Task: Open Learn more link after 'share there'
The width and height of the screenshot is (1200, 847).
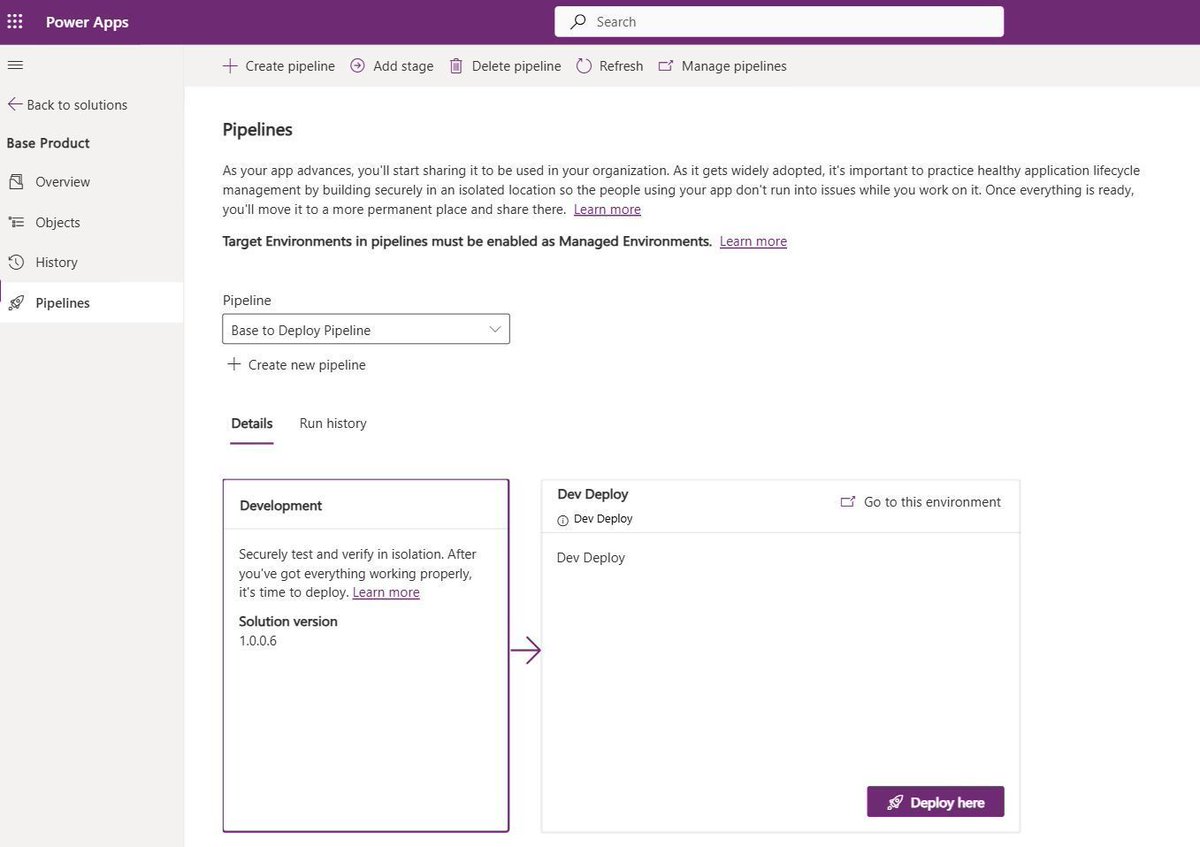Action: pyautogui.click(x=607, y=209)
